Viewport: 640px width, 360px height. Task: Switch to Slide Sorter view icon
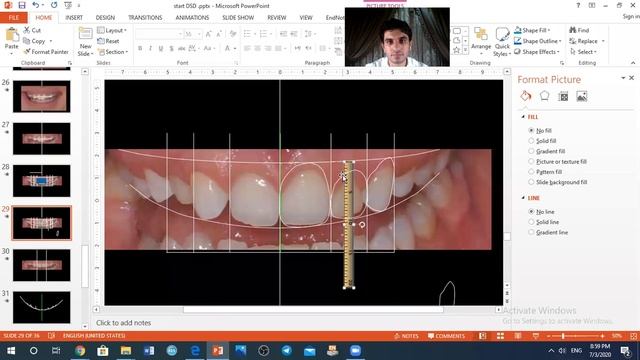click(x=500, y=336)
